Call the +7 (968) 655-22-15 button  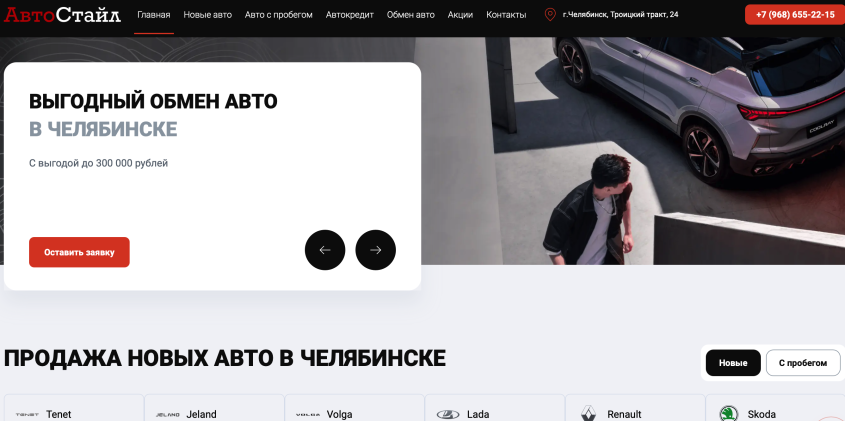(x=795, y=15)
